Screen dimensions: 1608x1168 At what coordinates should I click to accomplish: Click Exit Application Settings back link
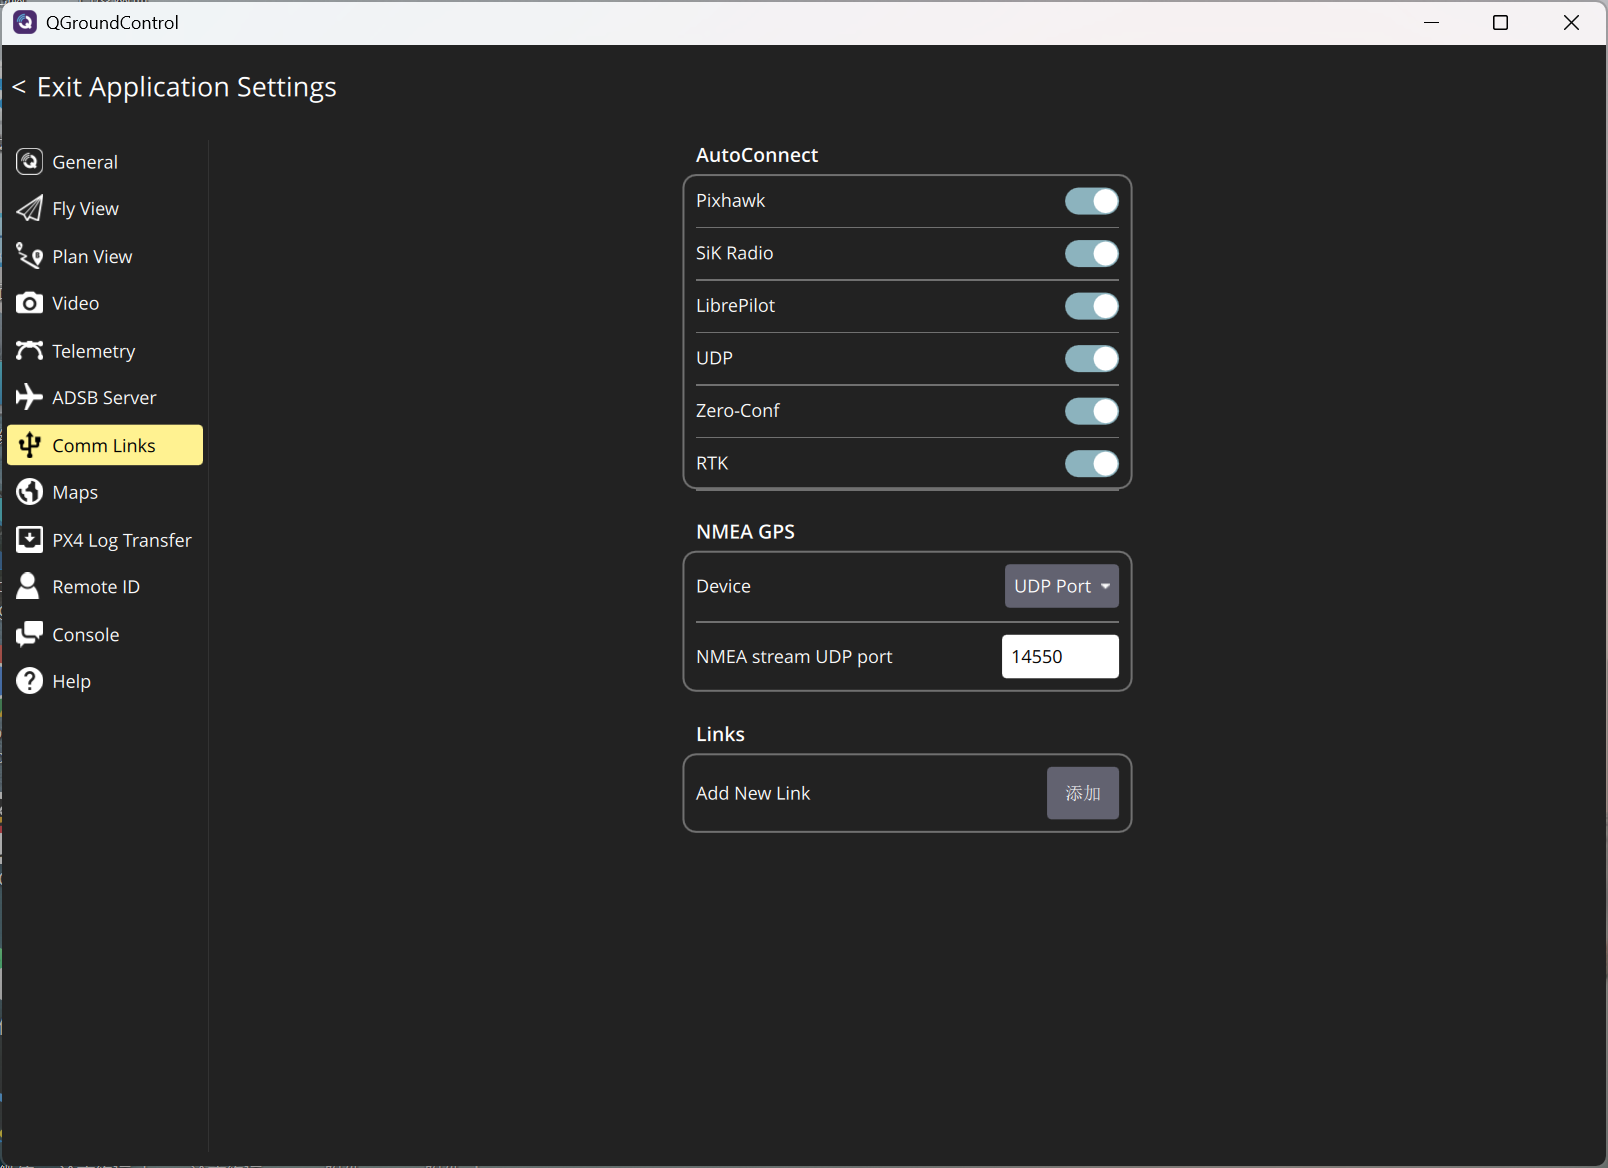(x=174, y=87)
